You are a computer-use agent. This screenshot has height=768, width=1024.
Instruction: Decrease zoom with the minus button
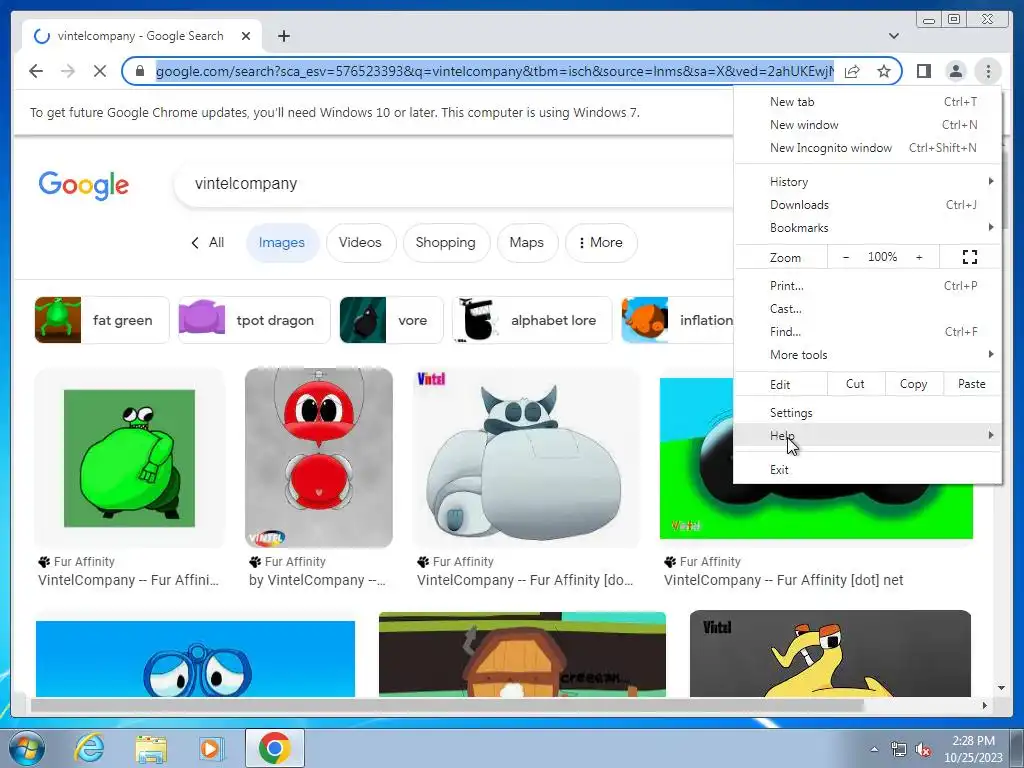coord(846,257)
